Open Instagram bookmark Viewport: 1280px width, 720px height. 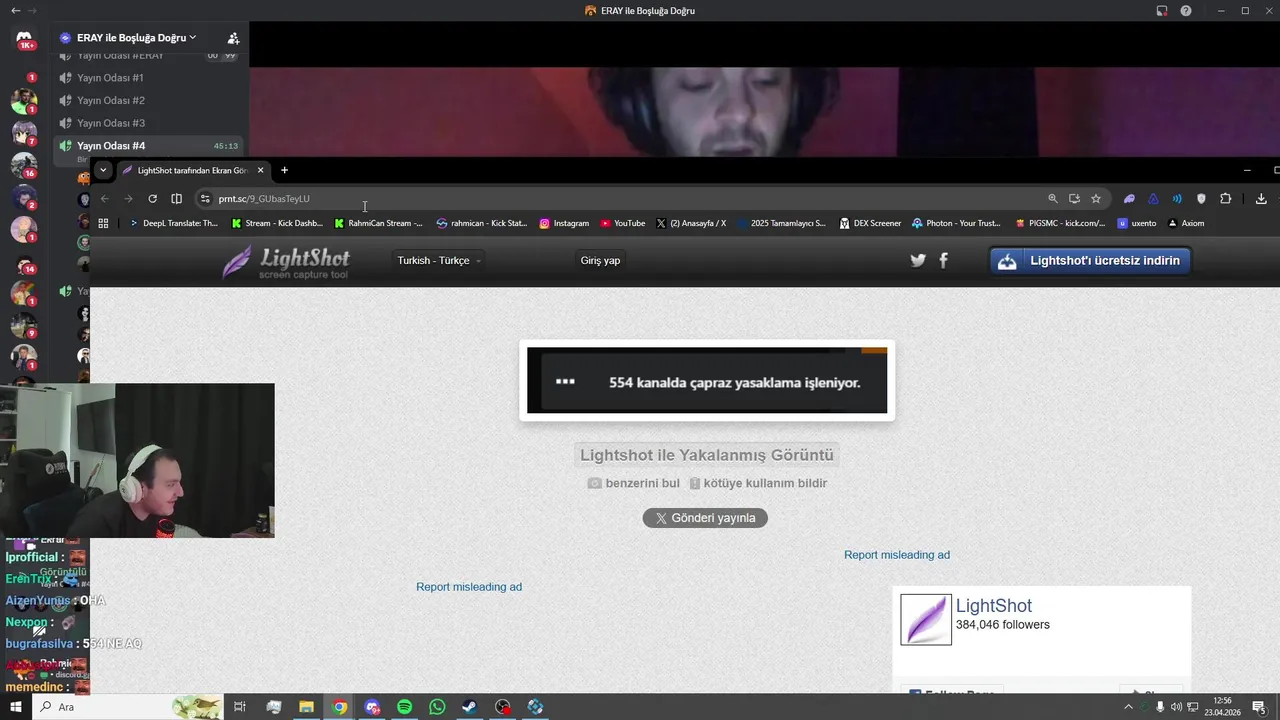tap(565, 223)
